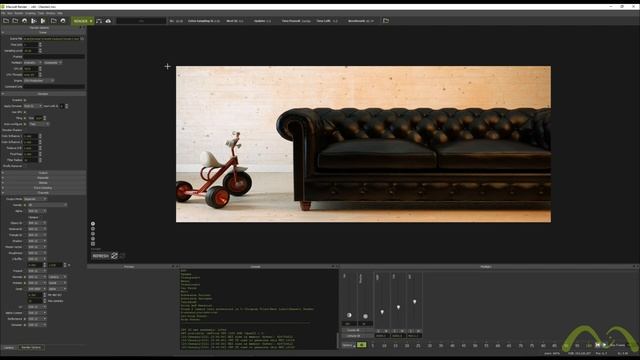
Task: Click the REFRESH button under viewport
Action: [101, 256]
